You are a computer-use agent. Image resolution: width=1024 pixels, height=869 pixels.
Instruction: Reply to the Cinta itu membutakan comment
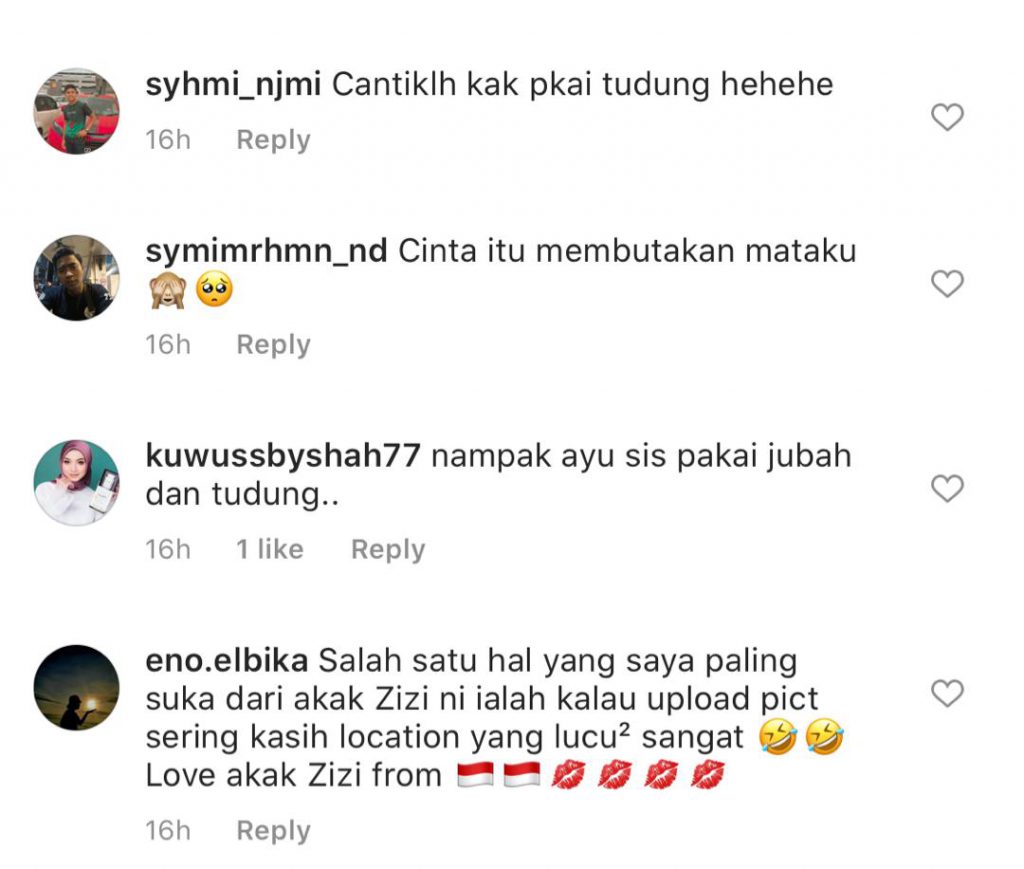[273, 345]
